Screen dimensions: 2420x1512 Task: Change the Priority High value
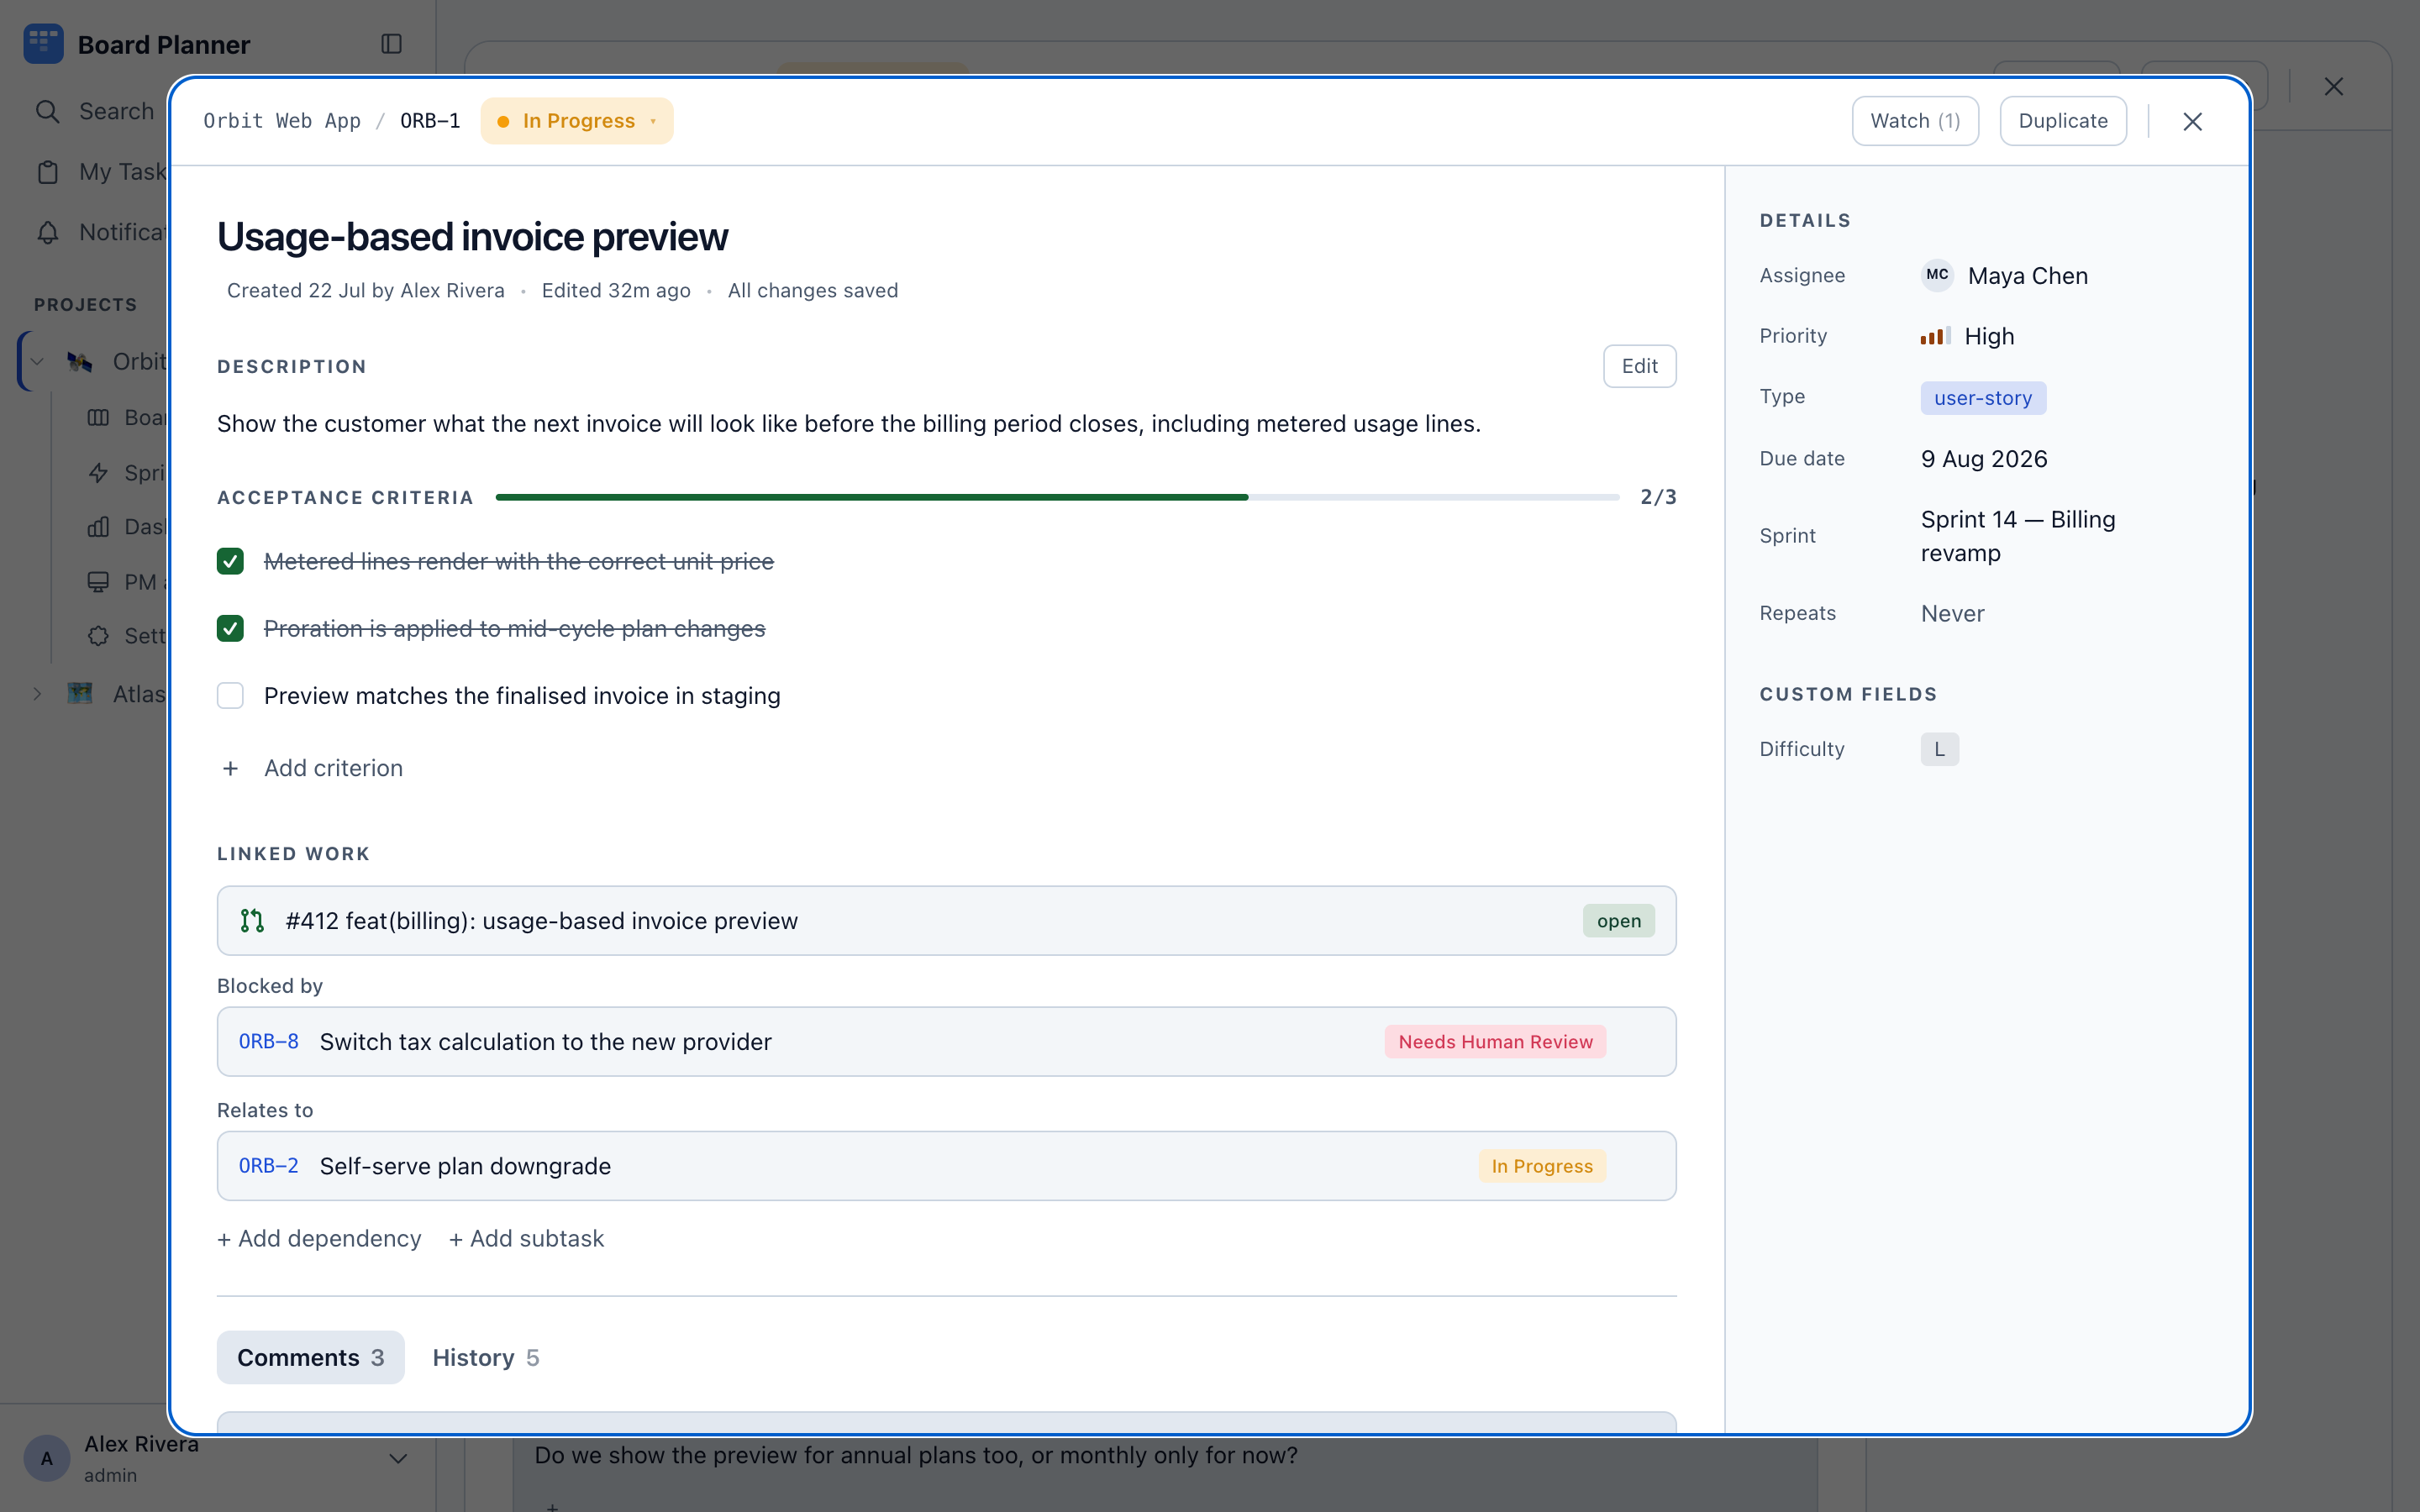pos(1967,336)
